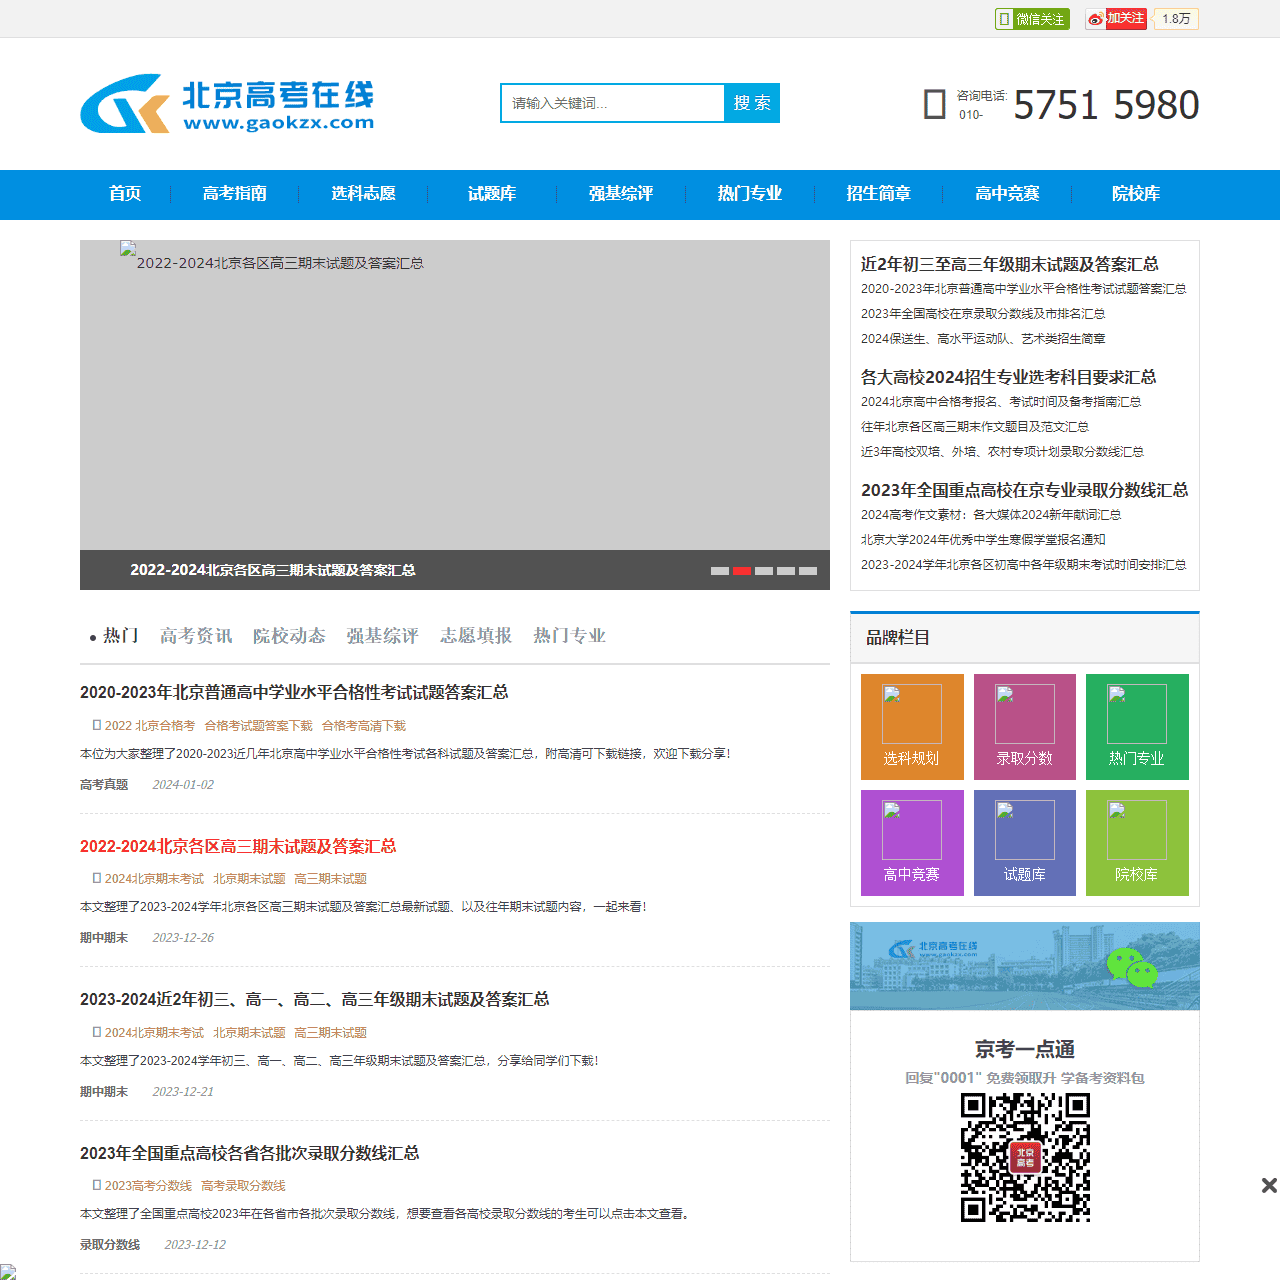Click the 搜索 search button
The image size is (1280, 1280).
752,103
